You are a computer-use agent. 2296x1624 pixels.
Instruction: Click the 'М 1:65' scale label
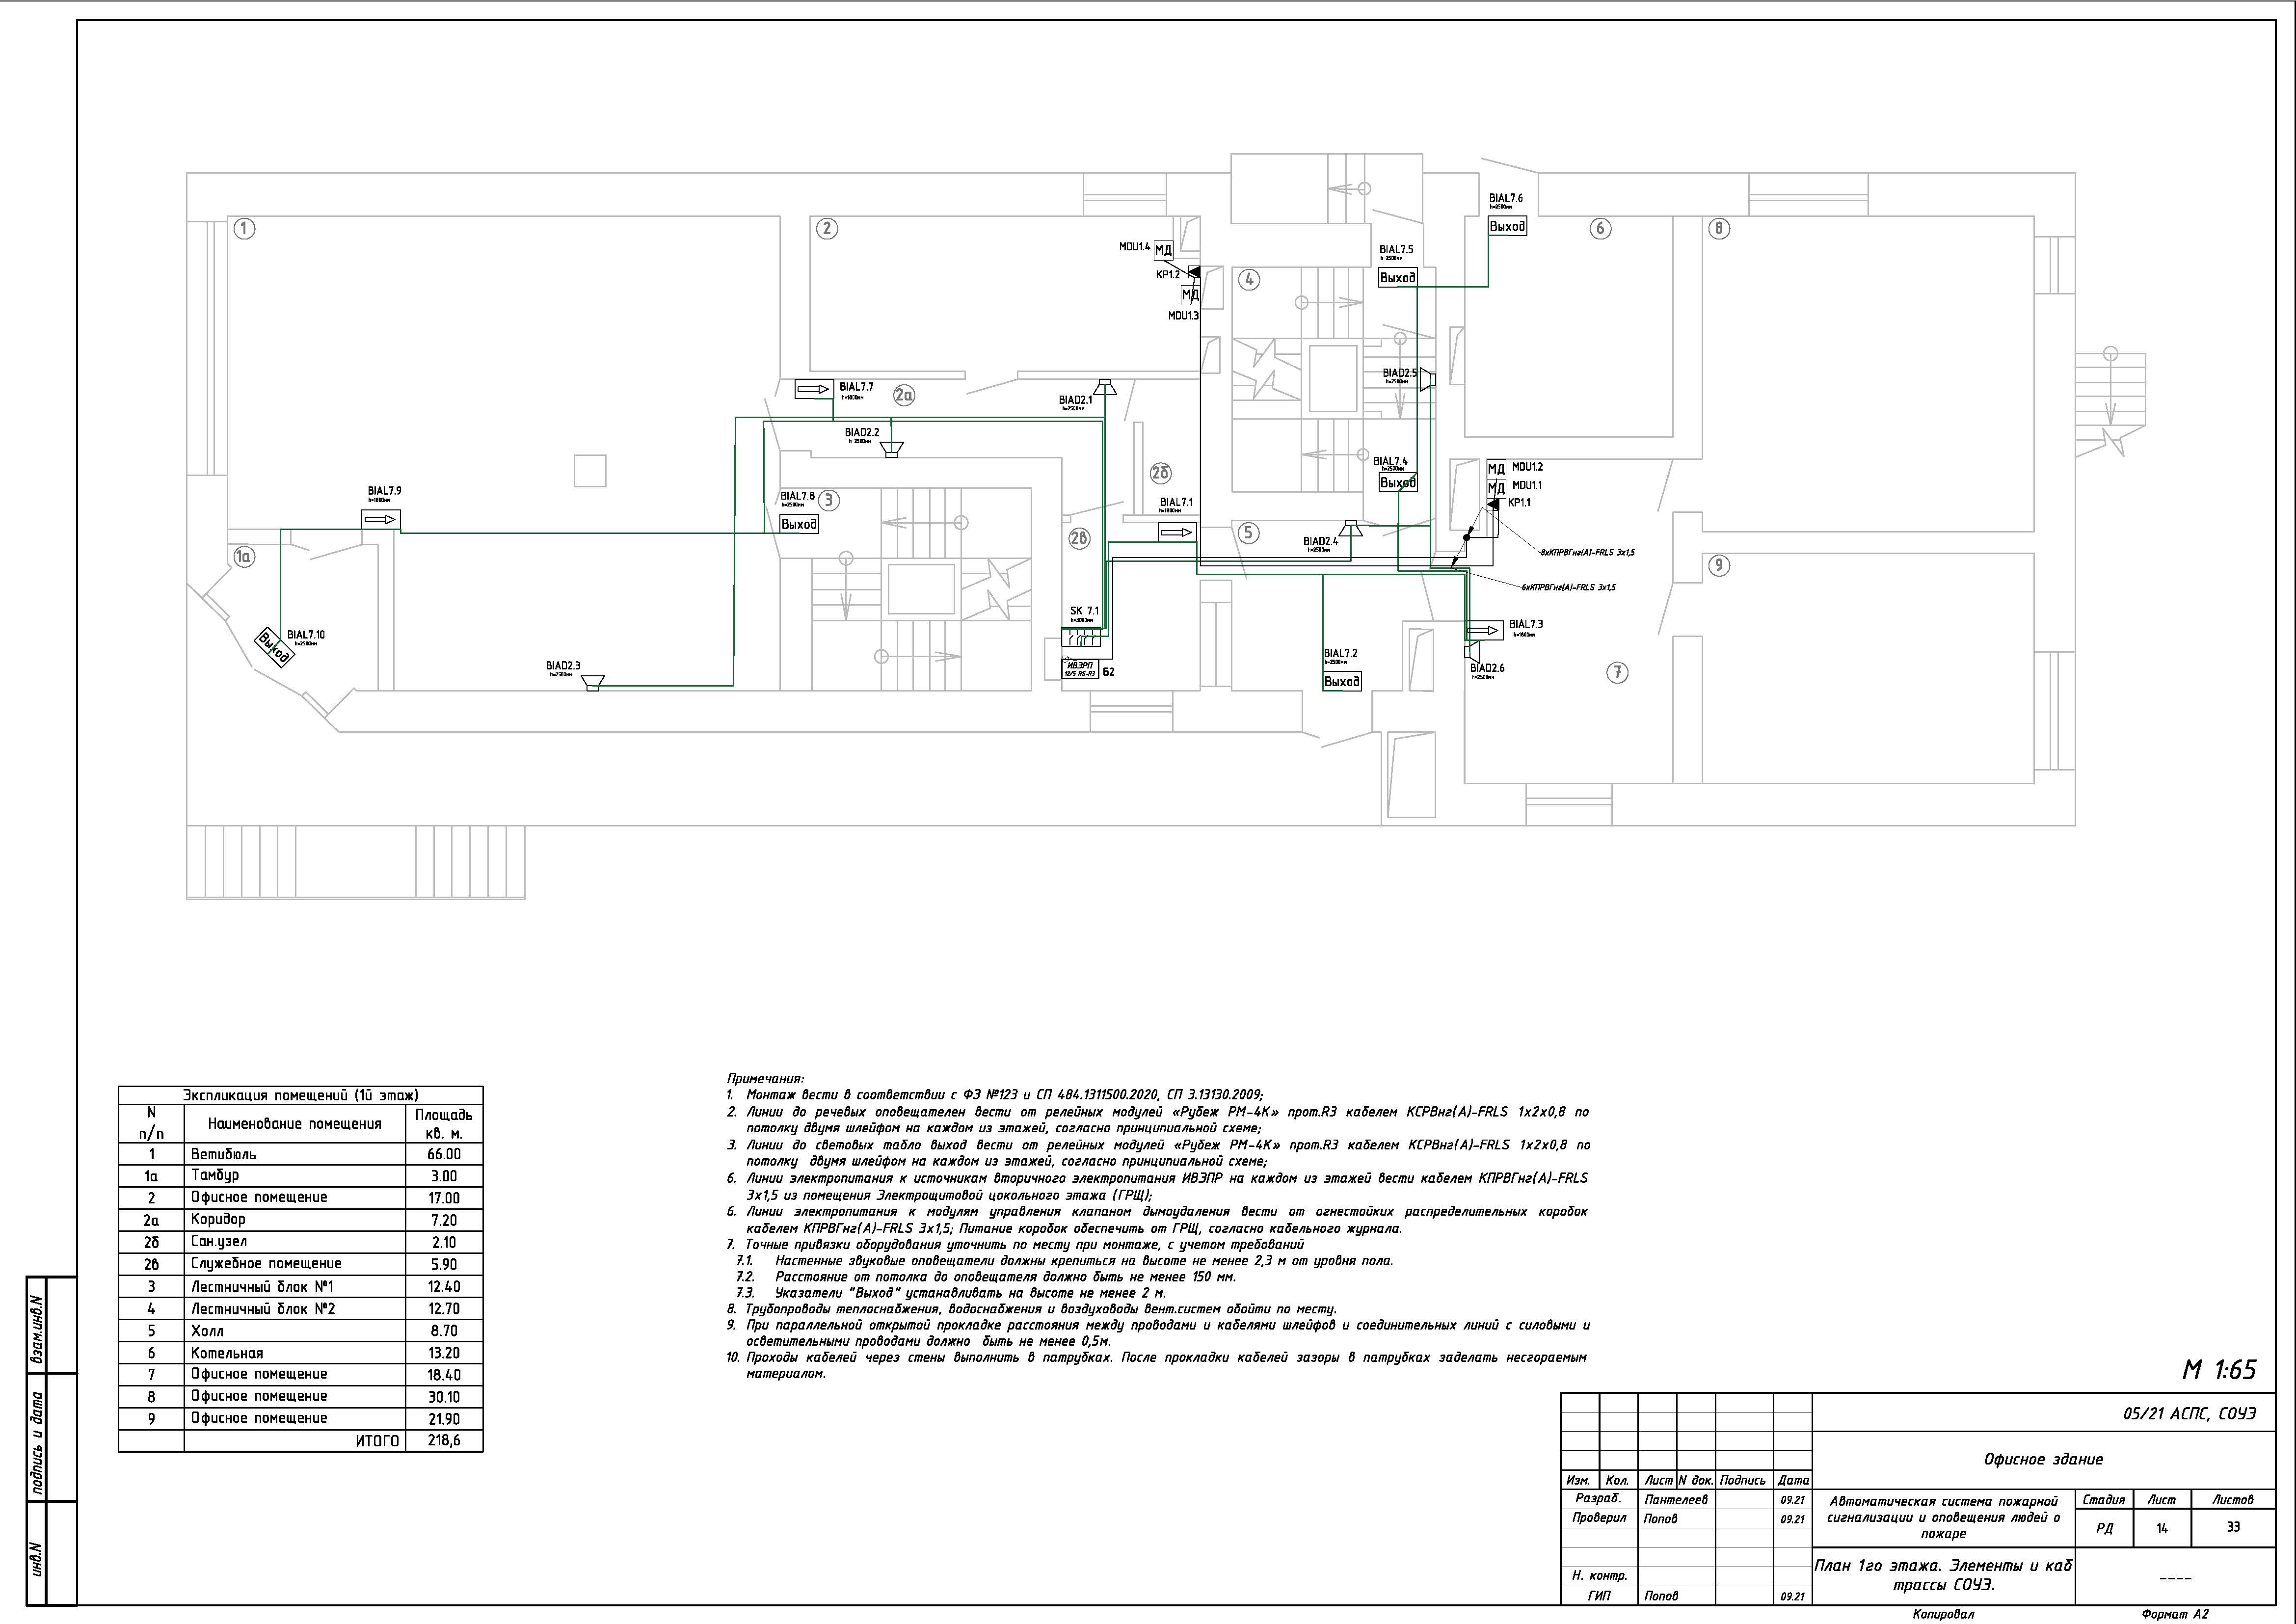tap(2219, 1369)
